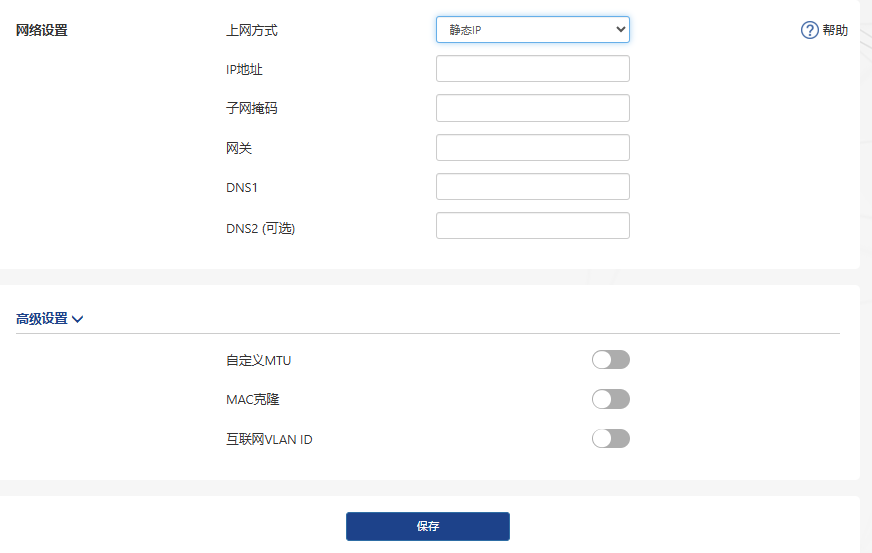872x553 pixels.
Task: Click the DNS1 text field
Action: (532, 187)
